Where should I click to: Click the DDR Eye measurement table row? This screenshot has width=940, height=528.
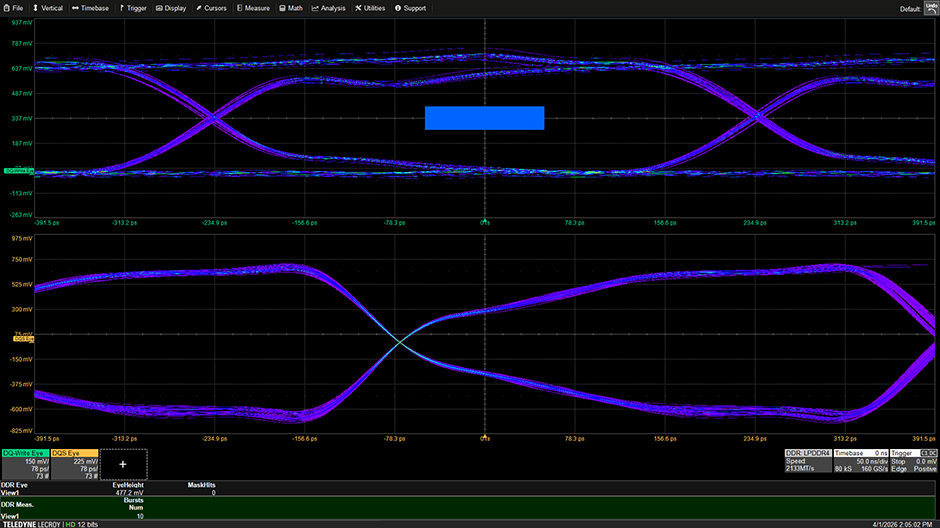point(120,489)
